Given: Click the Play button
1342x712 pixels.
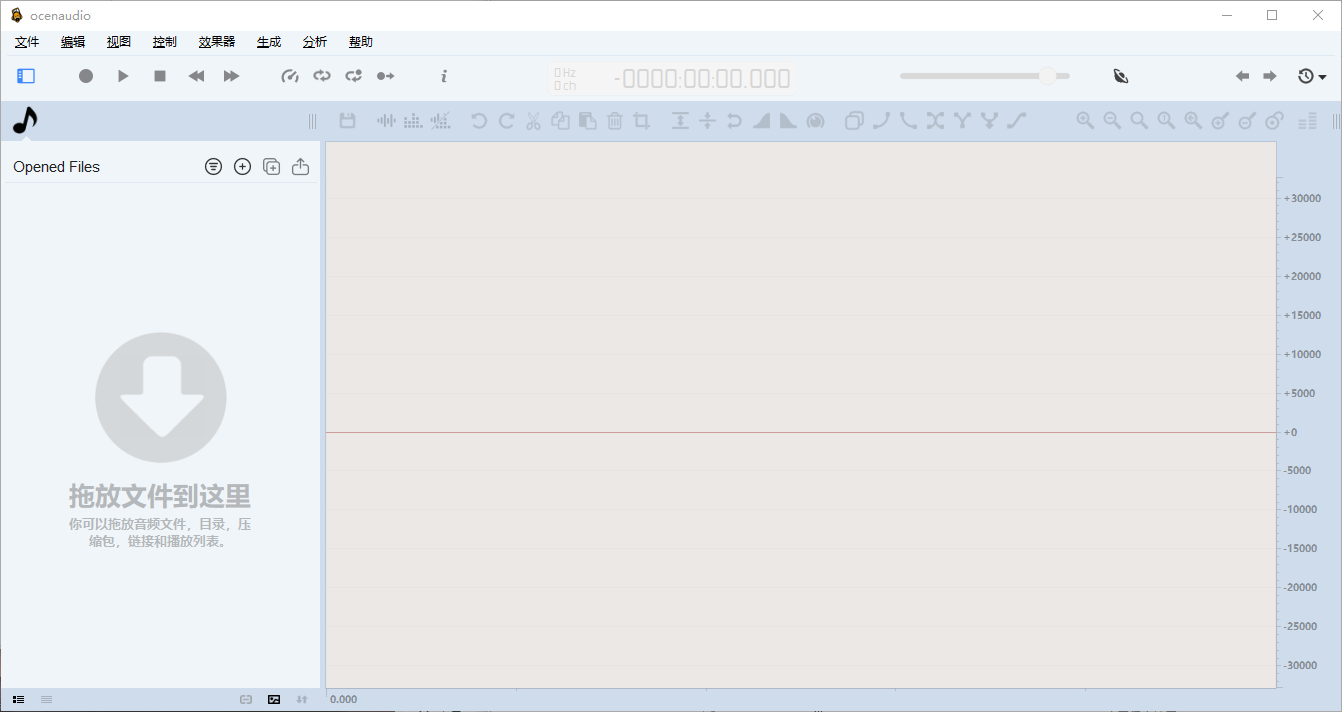Looking at the screenshot, I should pos(123,76).
